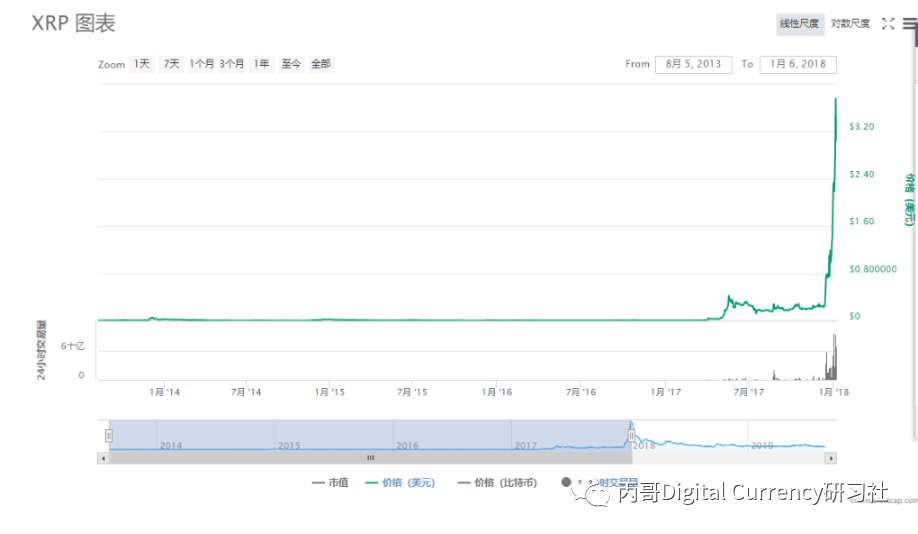This screenshot has height=534, width=918.
Task: Select the 3个月 zoom range
Action: click(232, 64)
